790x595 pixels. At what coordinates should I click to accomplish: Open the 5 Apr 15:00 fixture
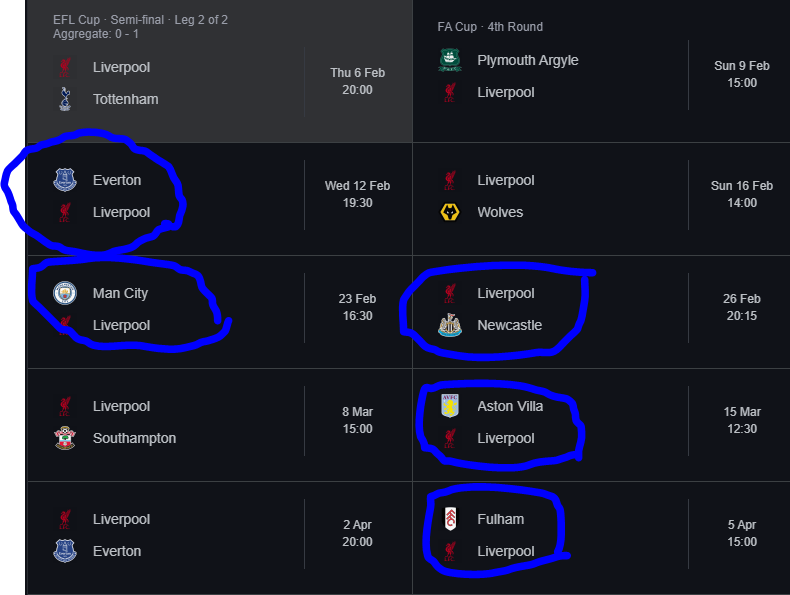(602, 538)
